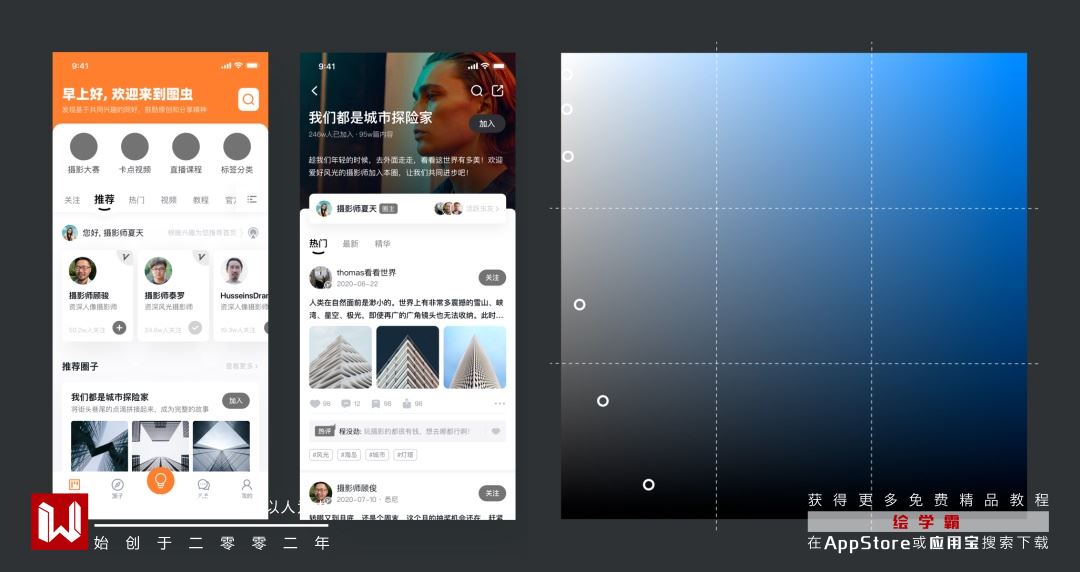
Task: Click the 绘学霸 banner
Action: point(928,522)
